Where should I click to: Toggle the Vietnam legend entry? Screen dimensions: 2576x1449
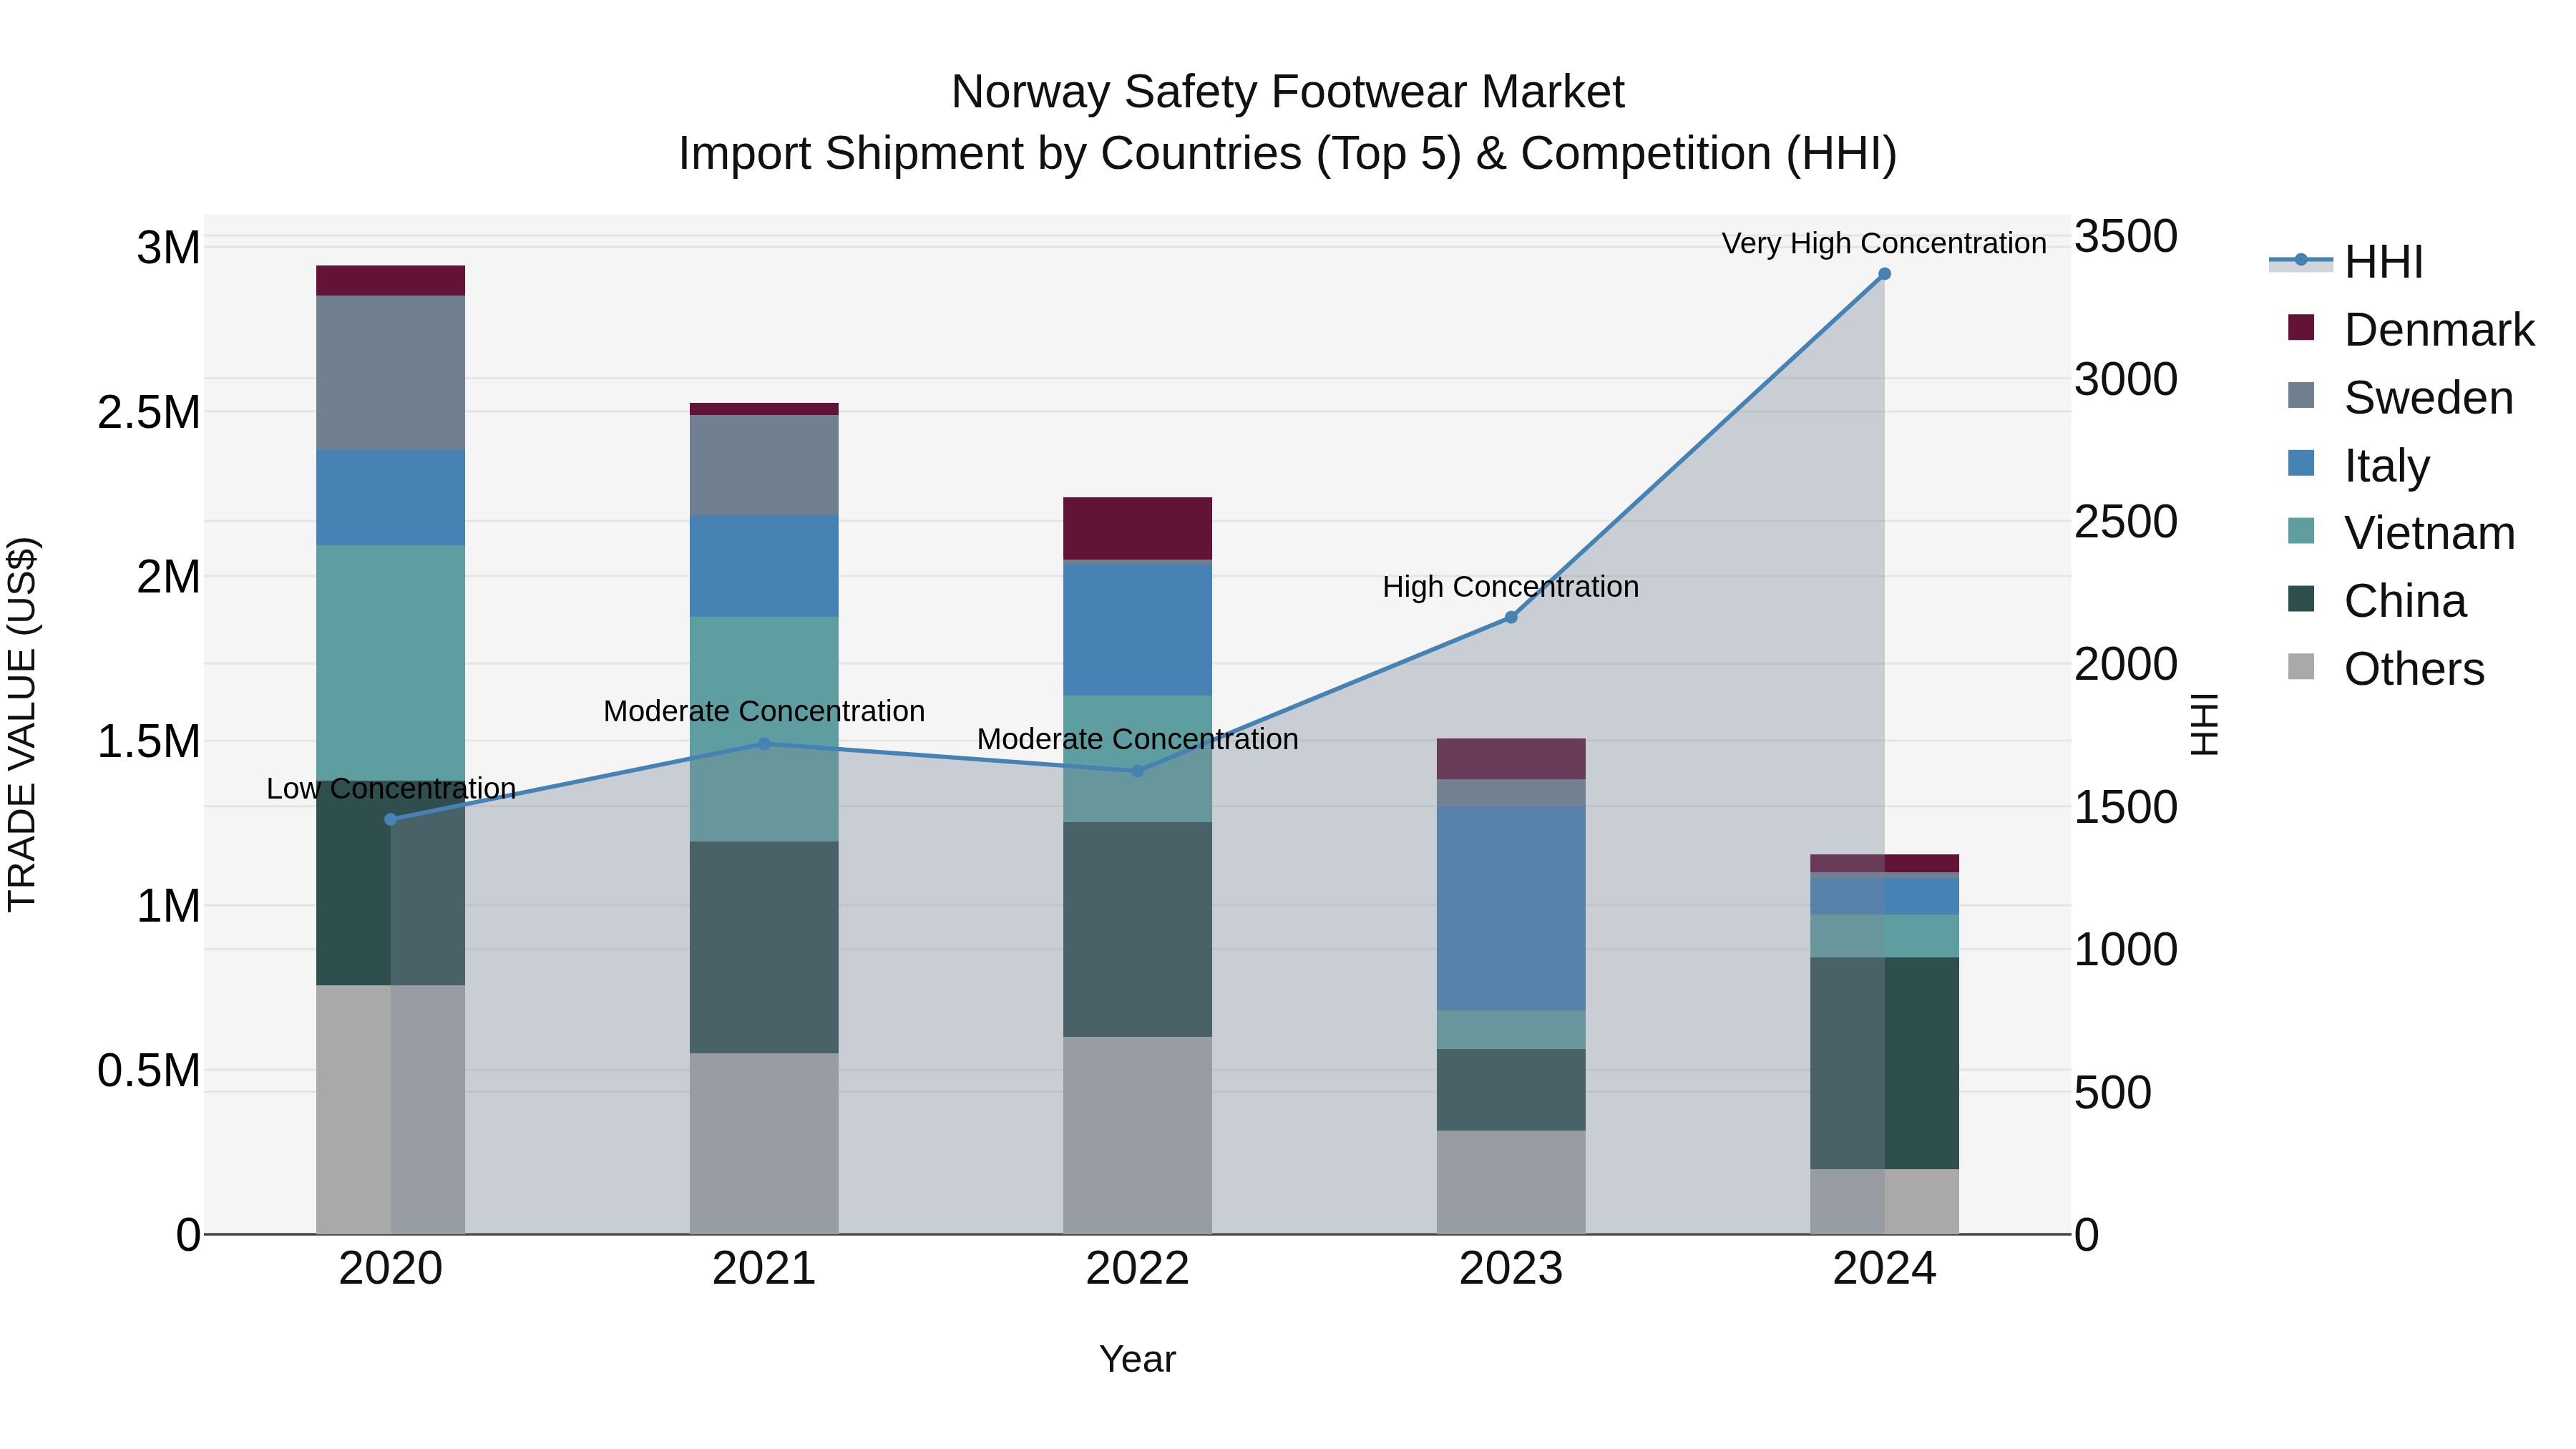coord(2401,533)
